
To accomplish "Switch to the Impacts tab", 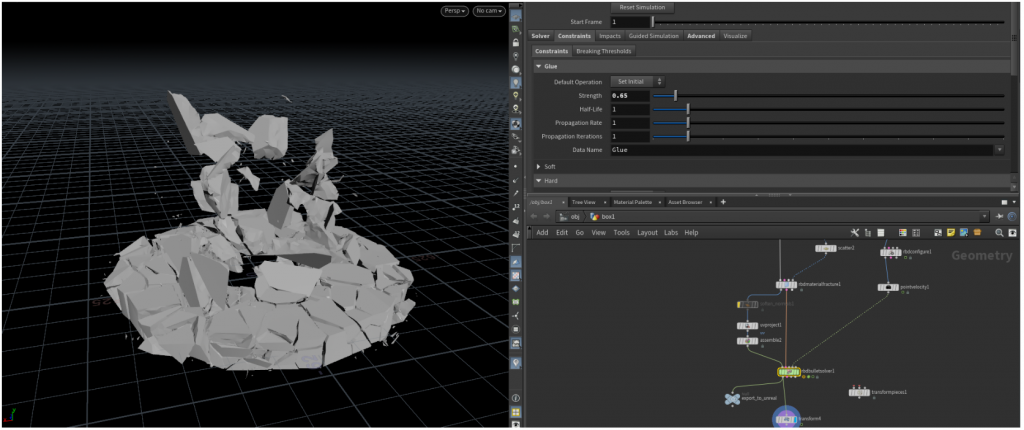I will tap(610, 36).
